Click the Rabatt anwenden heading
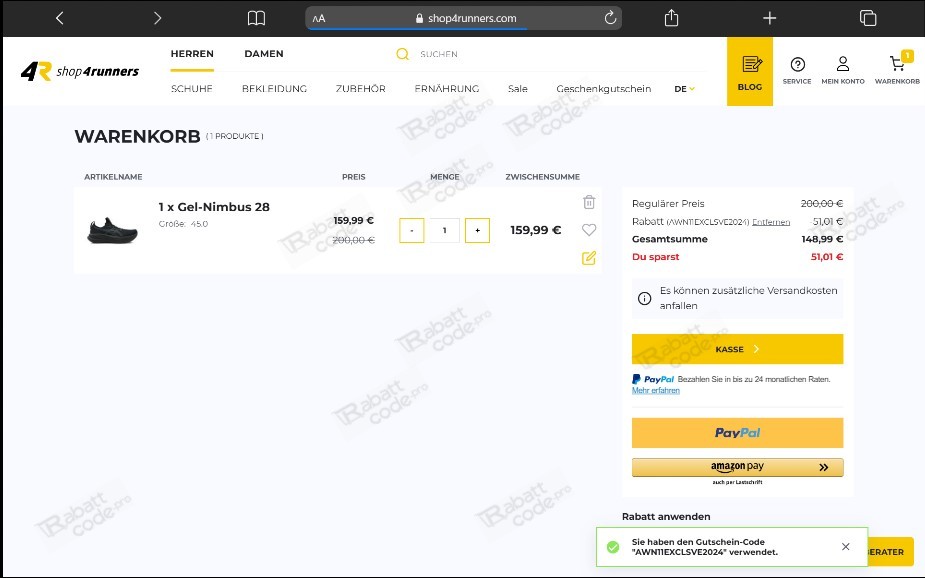Viewport: 925px width, 578px height. click(x=666, y=517)
